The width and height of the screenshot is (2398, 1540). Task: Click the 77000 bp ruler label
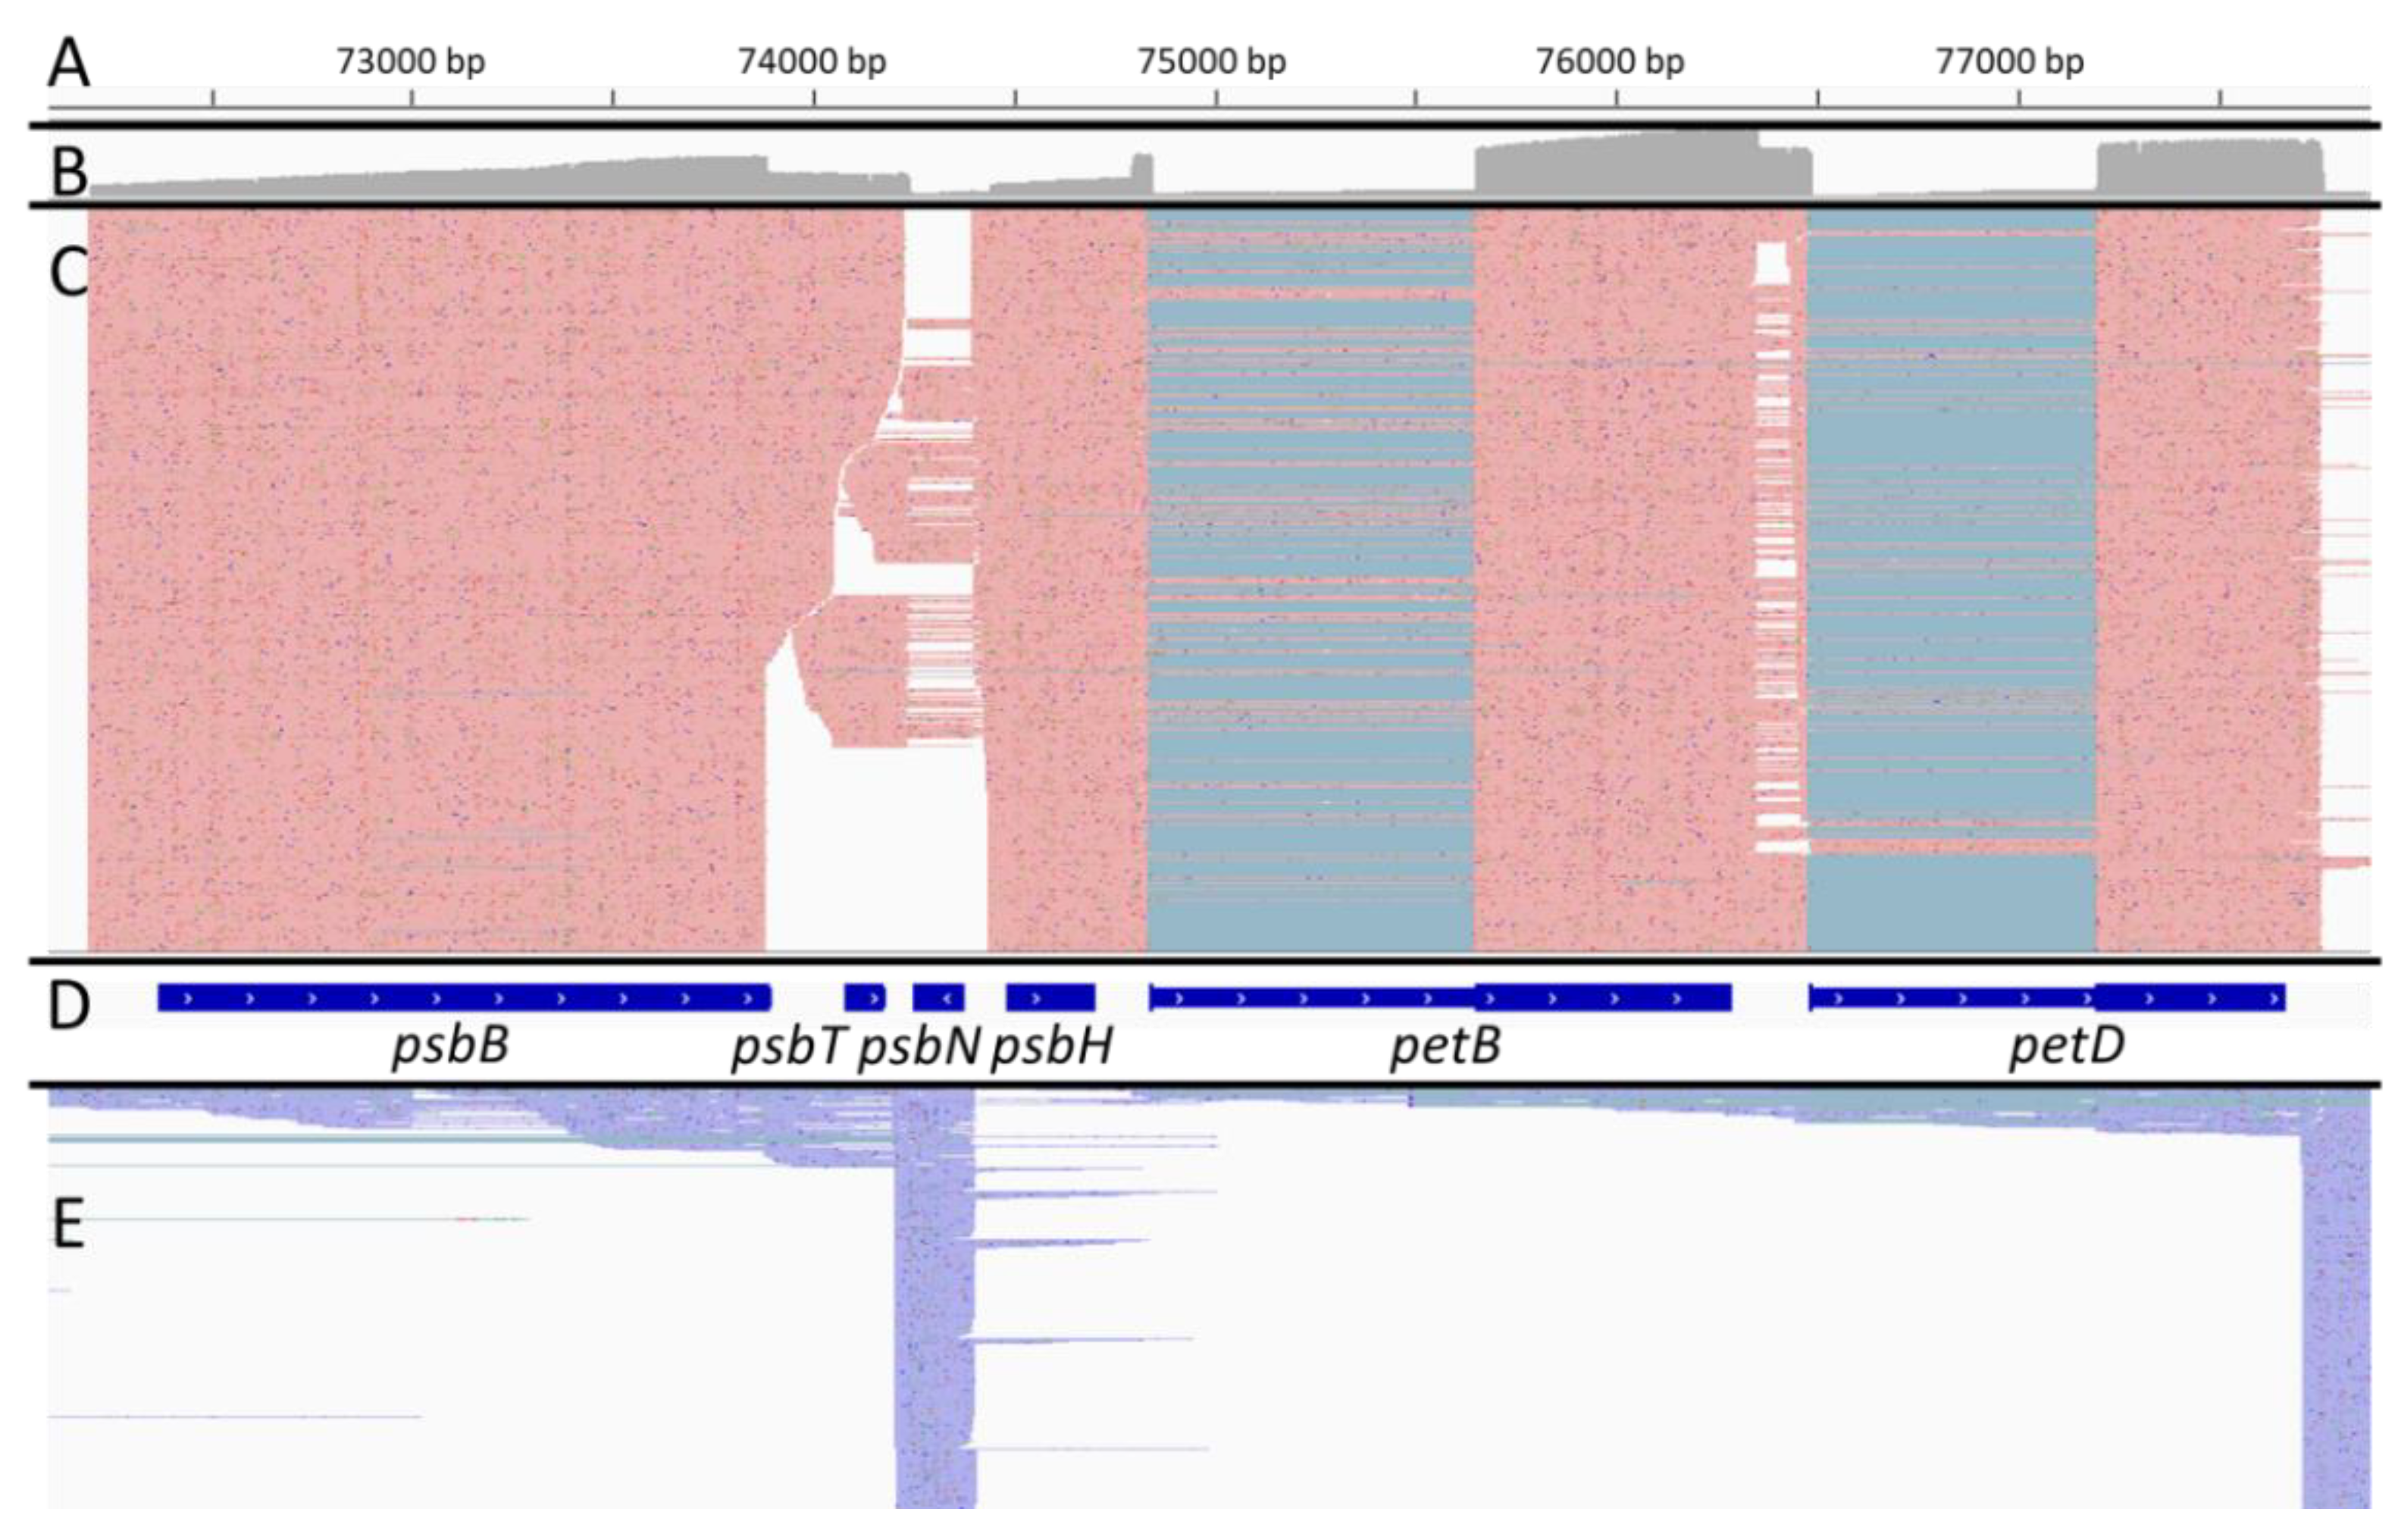click(2010, 62)
